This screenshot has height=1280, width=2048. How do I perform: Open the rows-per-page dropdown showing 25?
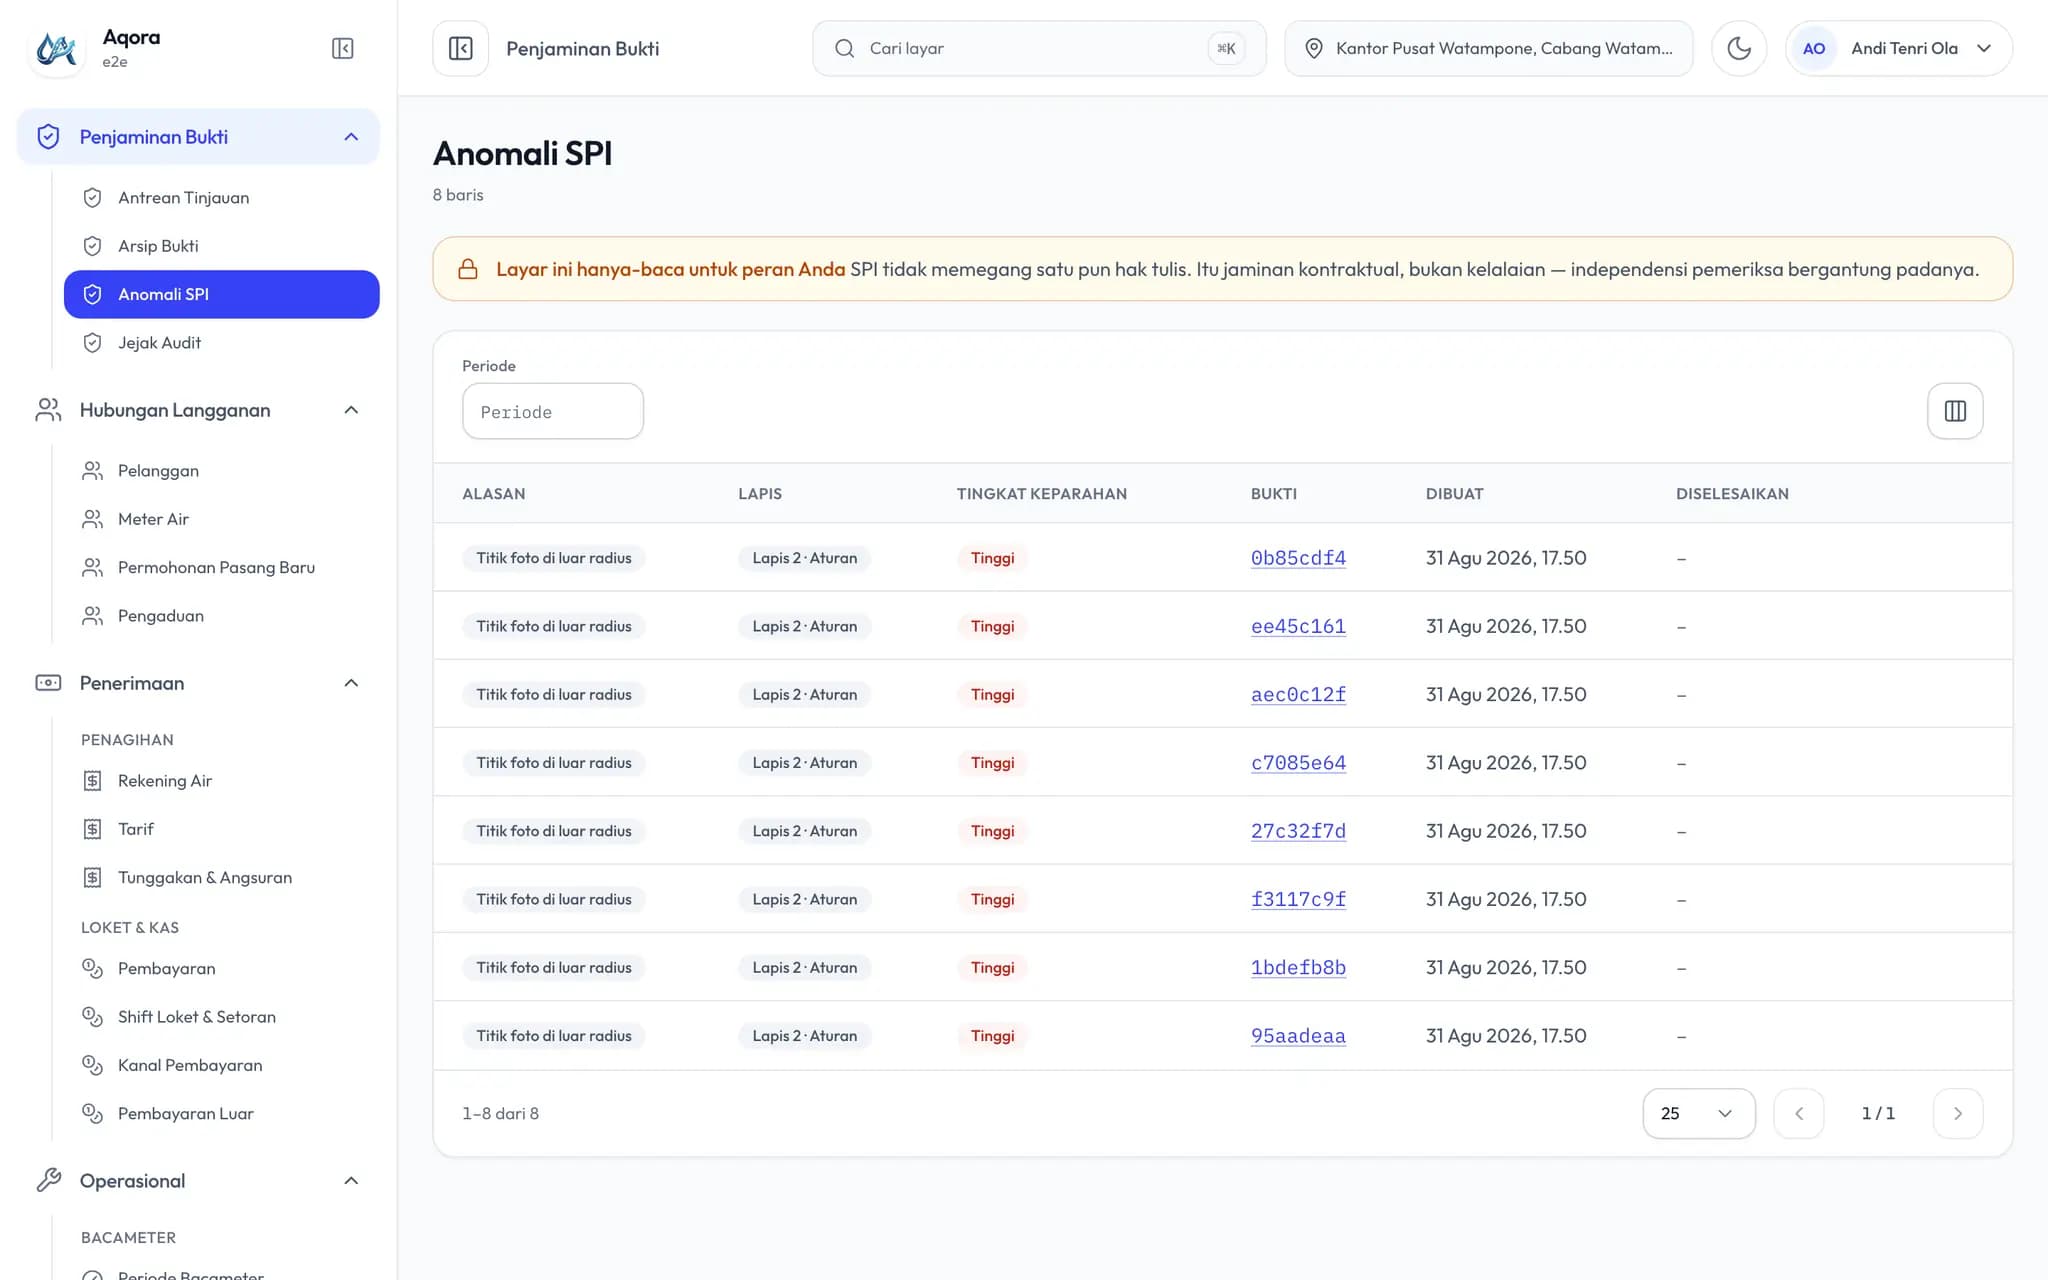coord(1698,1113)
